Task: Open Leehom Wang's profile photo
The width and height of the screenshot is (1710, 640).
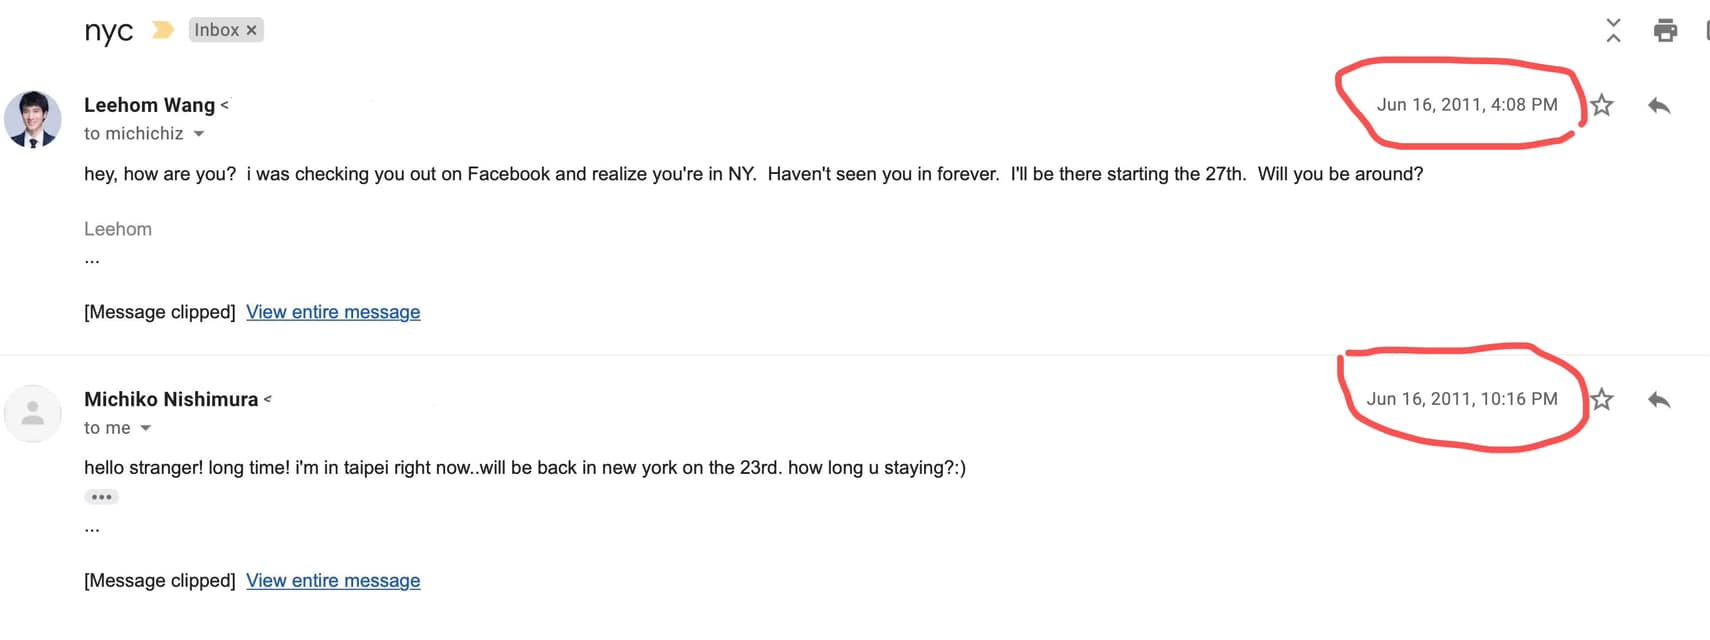Action: 33,119
